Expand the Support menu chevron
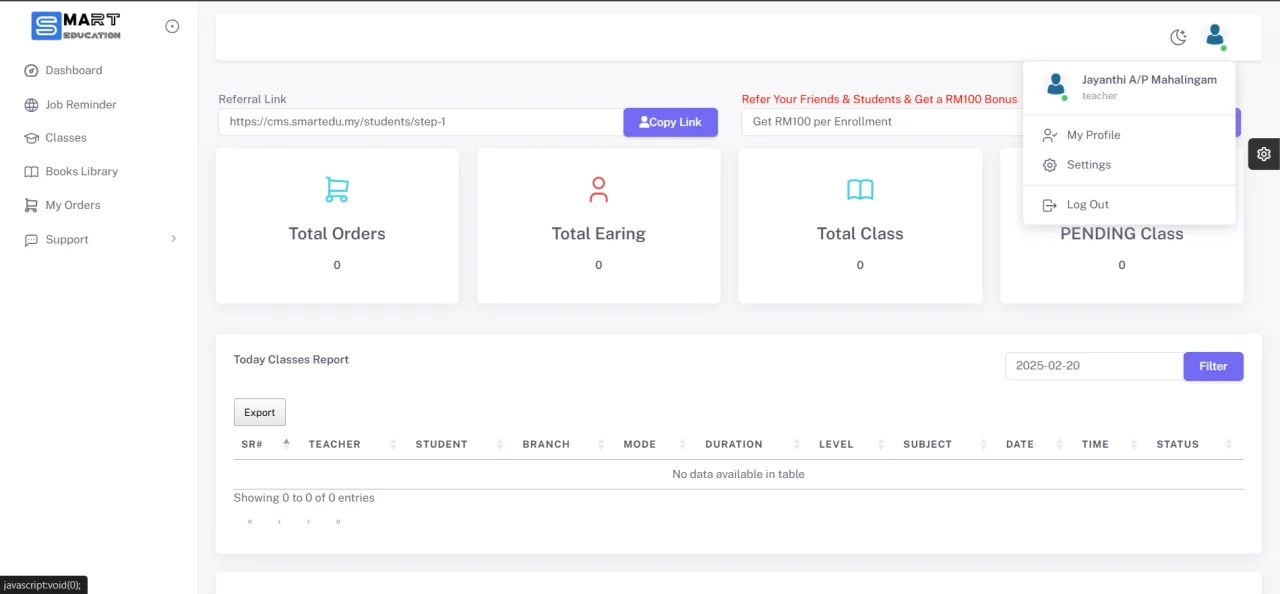Viewport: 1280px width, 594px height. tap(173, 239)
